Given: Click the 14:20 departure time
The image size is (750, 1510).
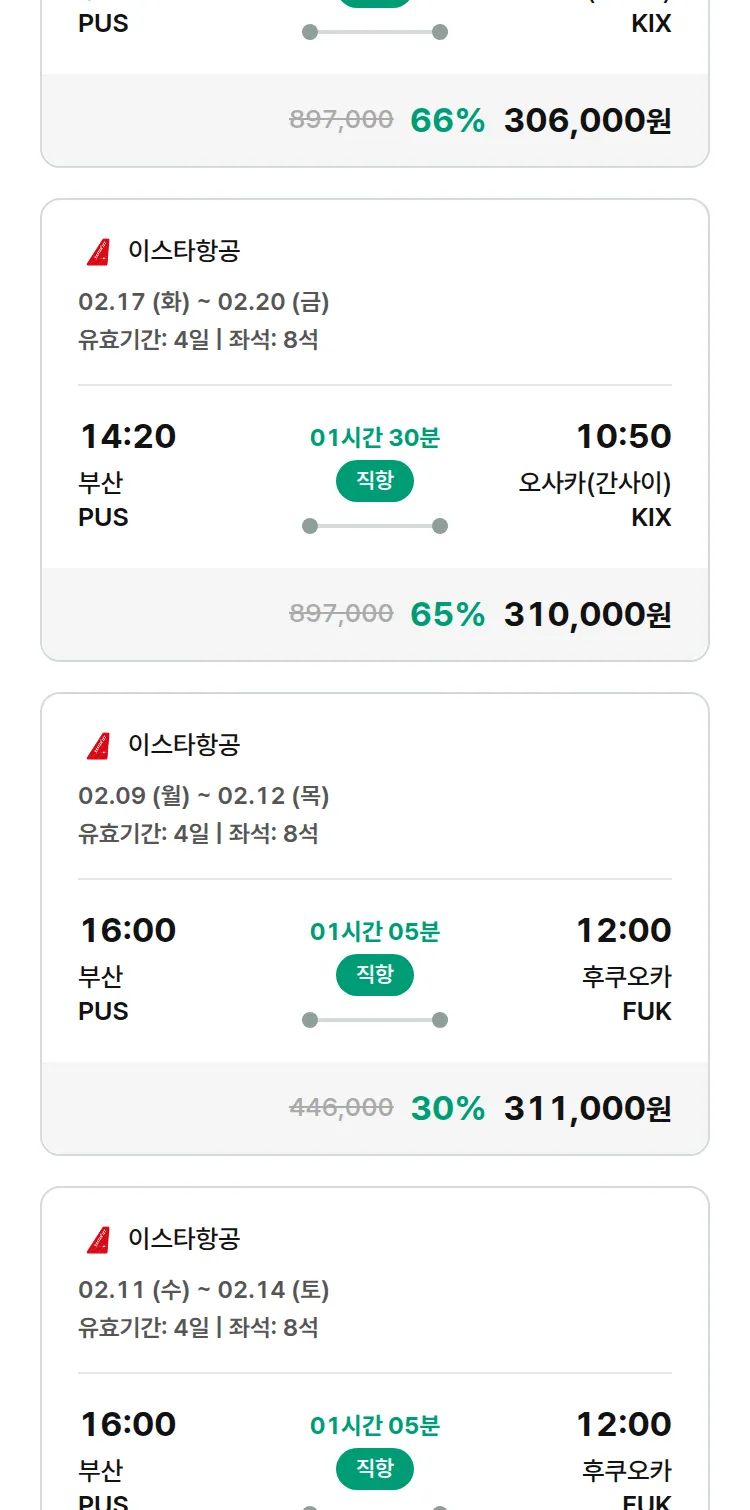Looking at the screenshot, I should coord(128,436).
